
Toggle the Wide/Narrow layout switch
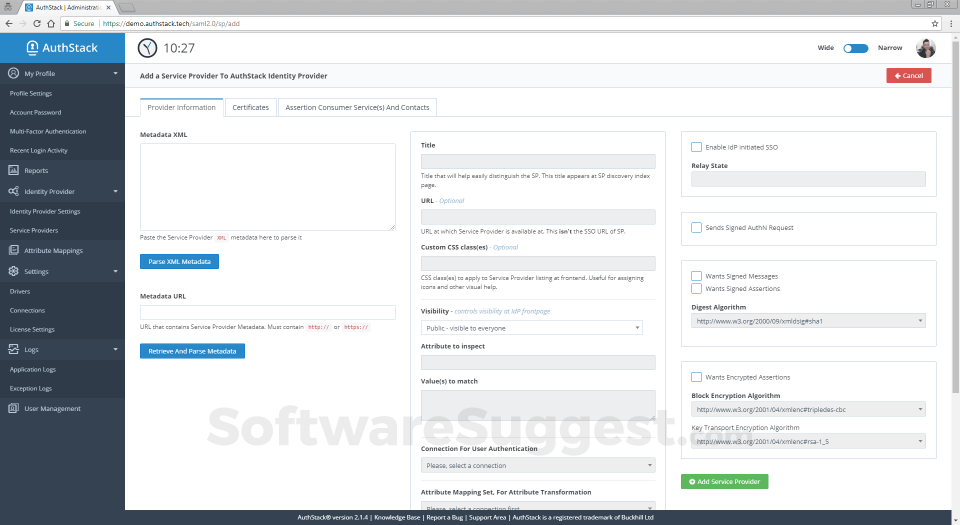click(855, 48)
